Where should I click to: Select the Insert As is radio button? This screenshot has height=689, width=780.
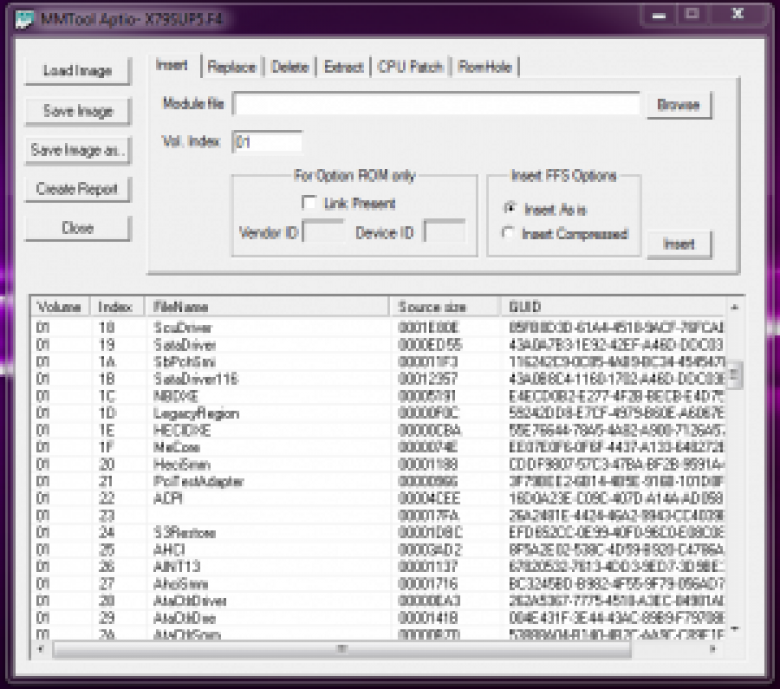click(509, 208)
